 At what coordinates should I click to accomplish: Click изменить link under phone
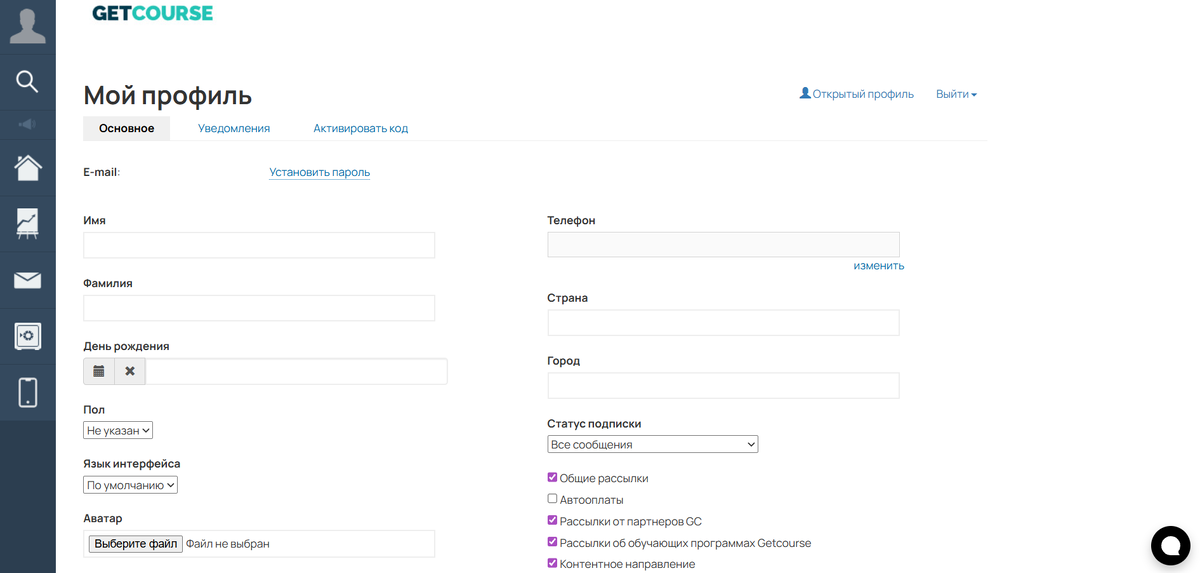(879, 266)
